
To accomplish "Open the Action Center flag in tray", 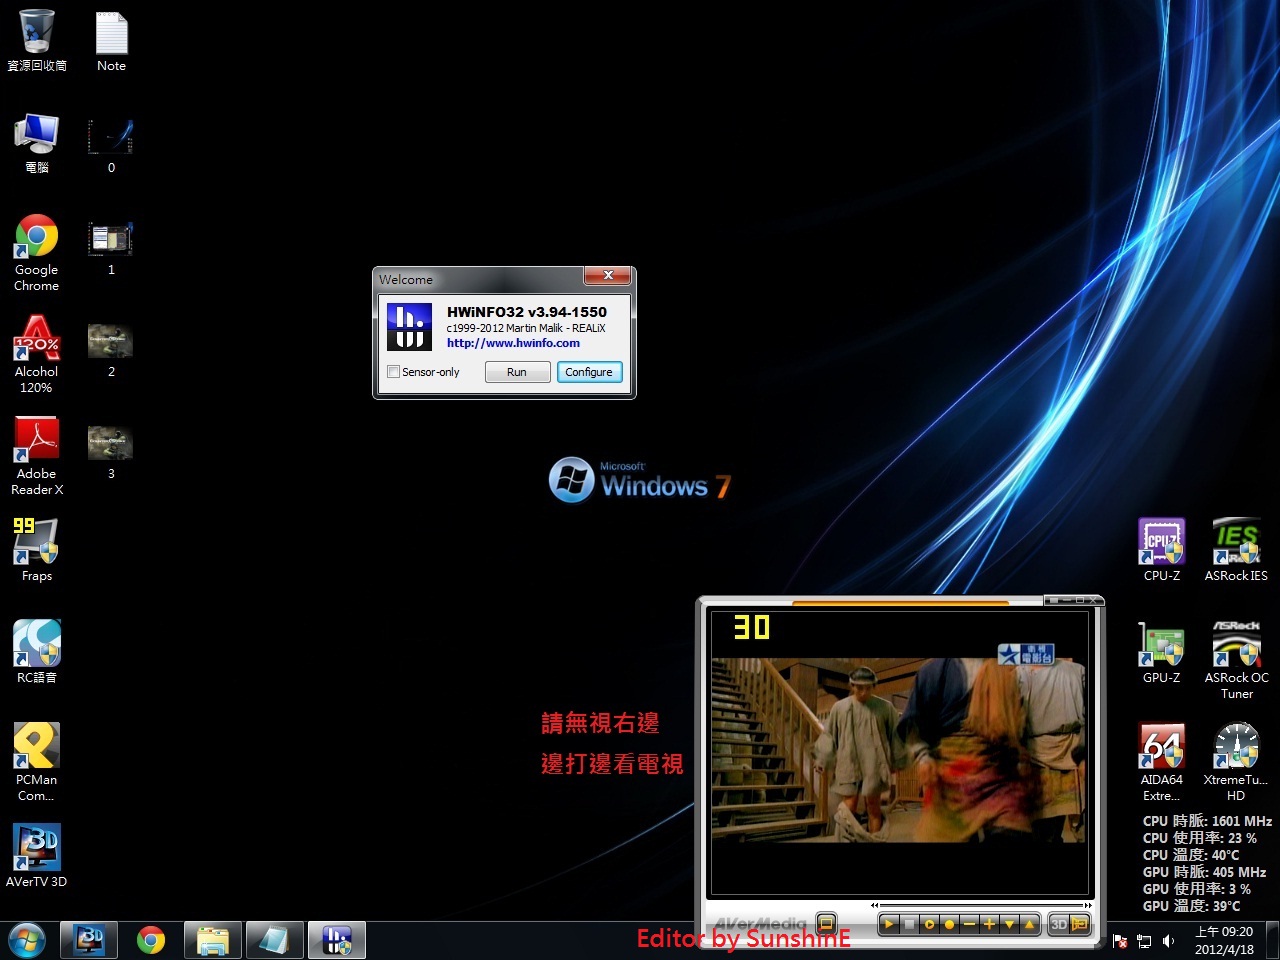I will (x=1120, y=941).
